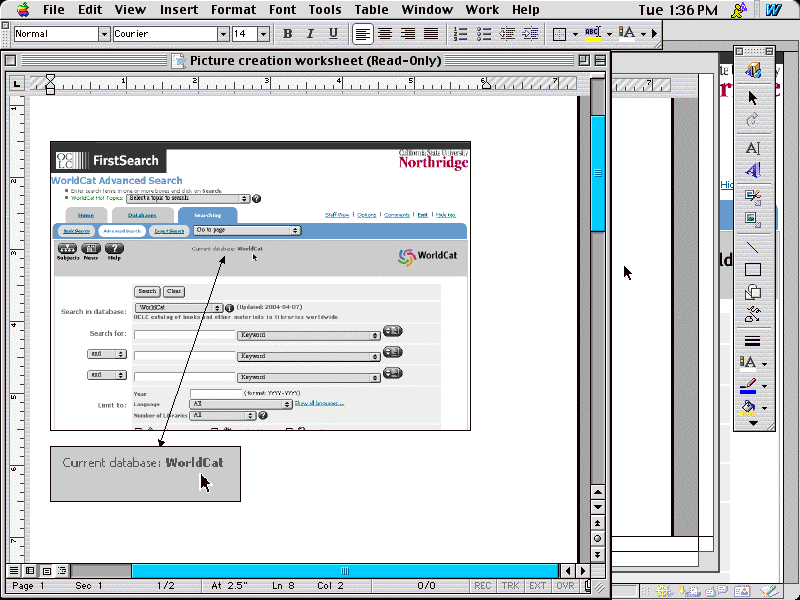Open the File menu
Screen dimensions: 800x600
(x=54, y=10)
